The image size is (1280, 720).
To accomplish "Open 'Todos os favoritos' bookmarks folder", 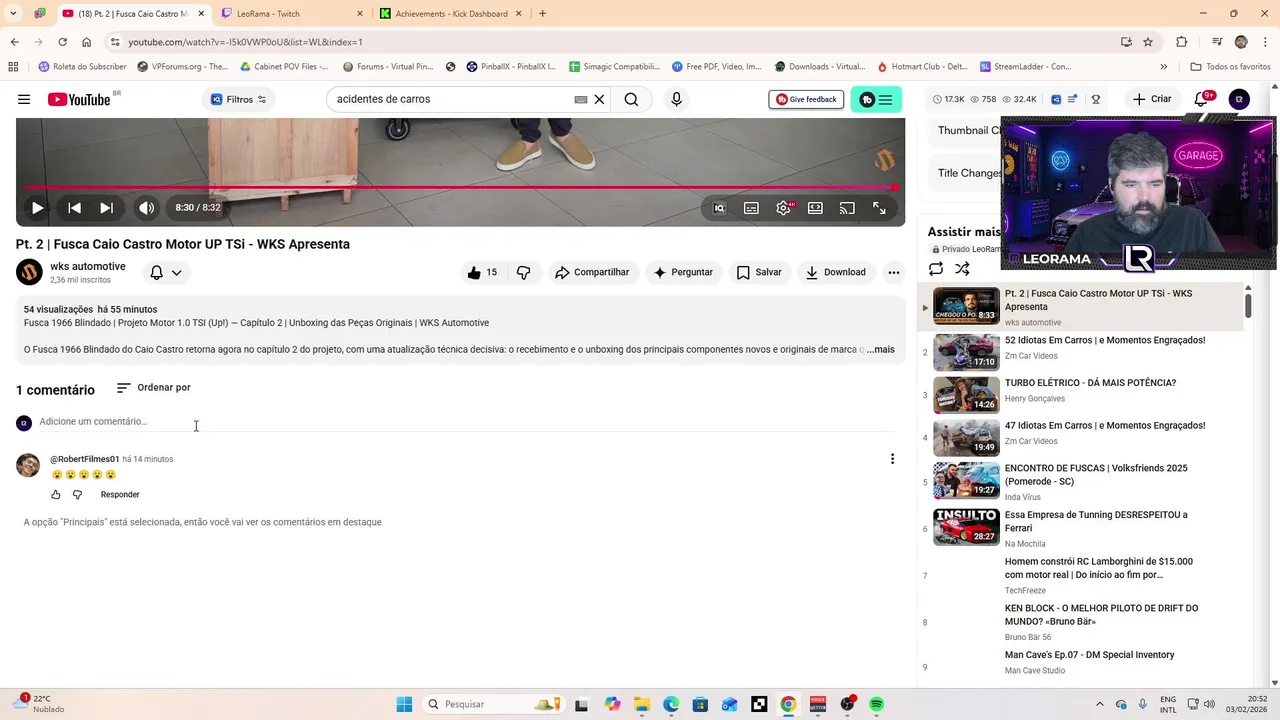I will click(1230, 67).
